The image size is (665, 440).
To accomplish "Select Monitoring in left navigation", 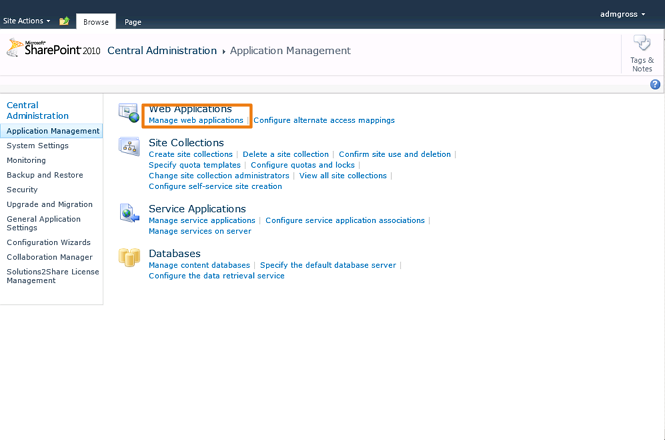I will pos(26,160).
